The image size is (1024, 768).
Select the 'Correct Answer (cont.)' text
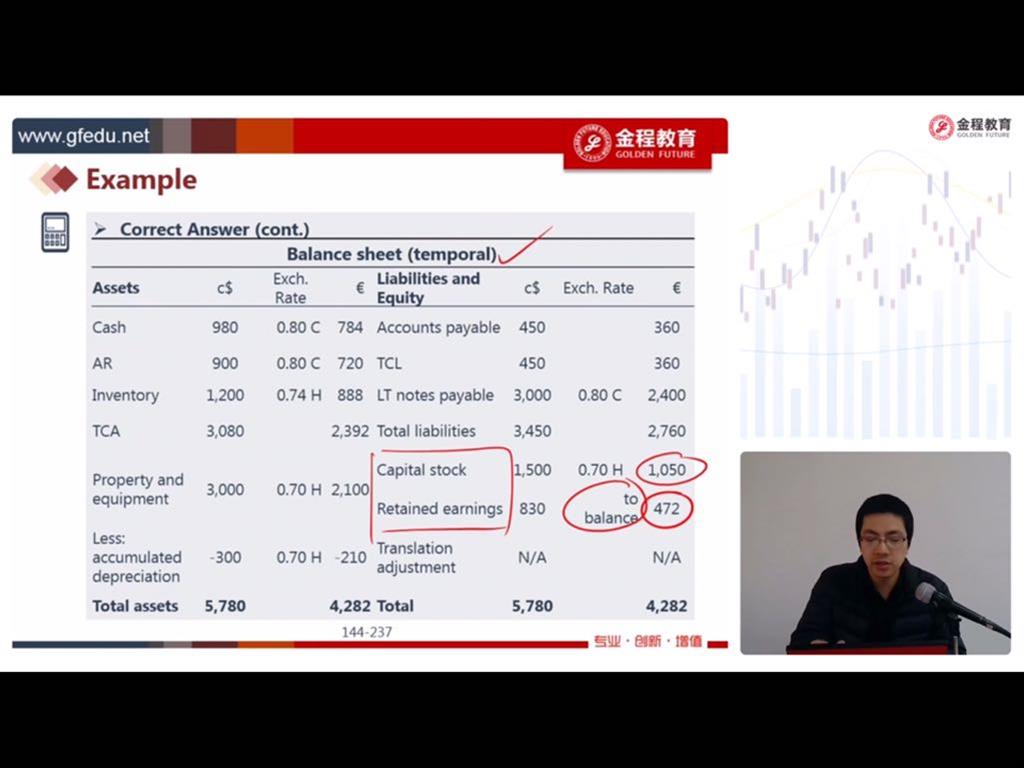pos(214,229)
